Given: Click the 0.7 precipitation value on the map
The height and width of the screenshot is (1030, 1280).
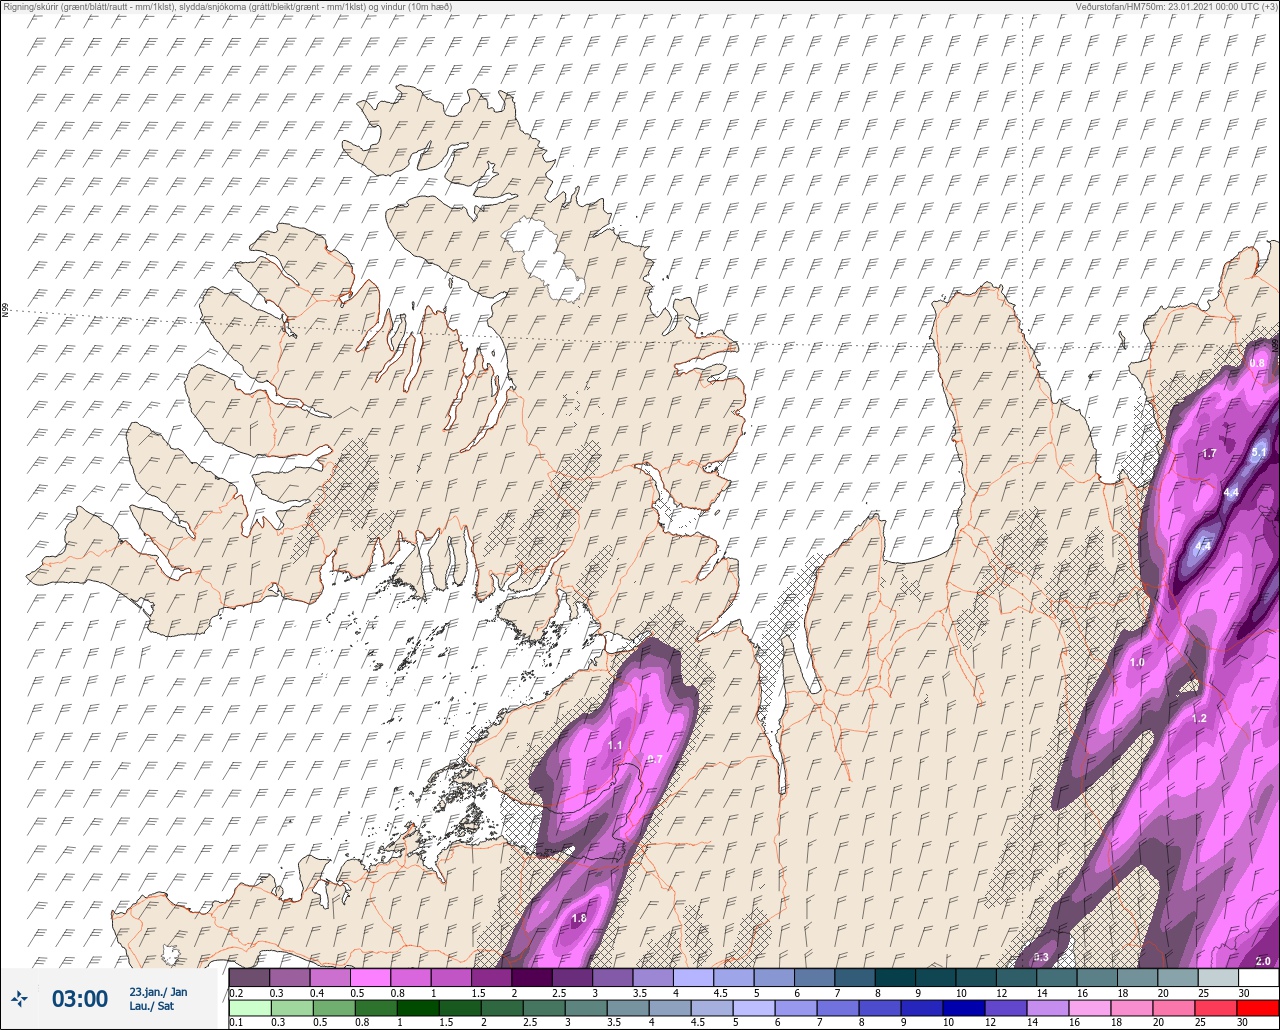Looking at the screenshot, I should click(x=655, y=760).
